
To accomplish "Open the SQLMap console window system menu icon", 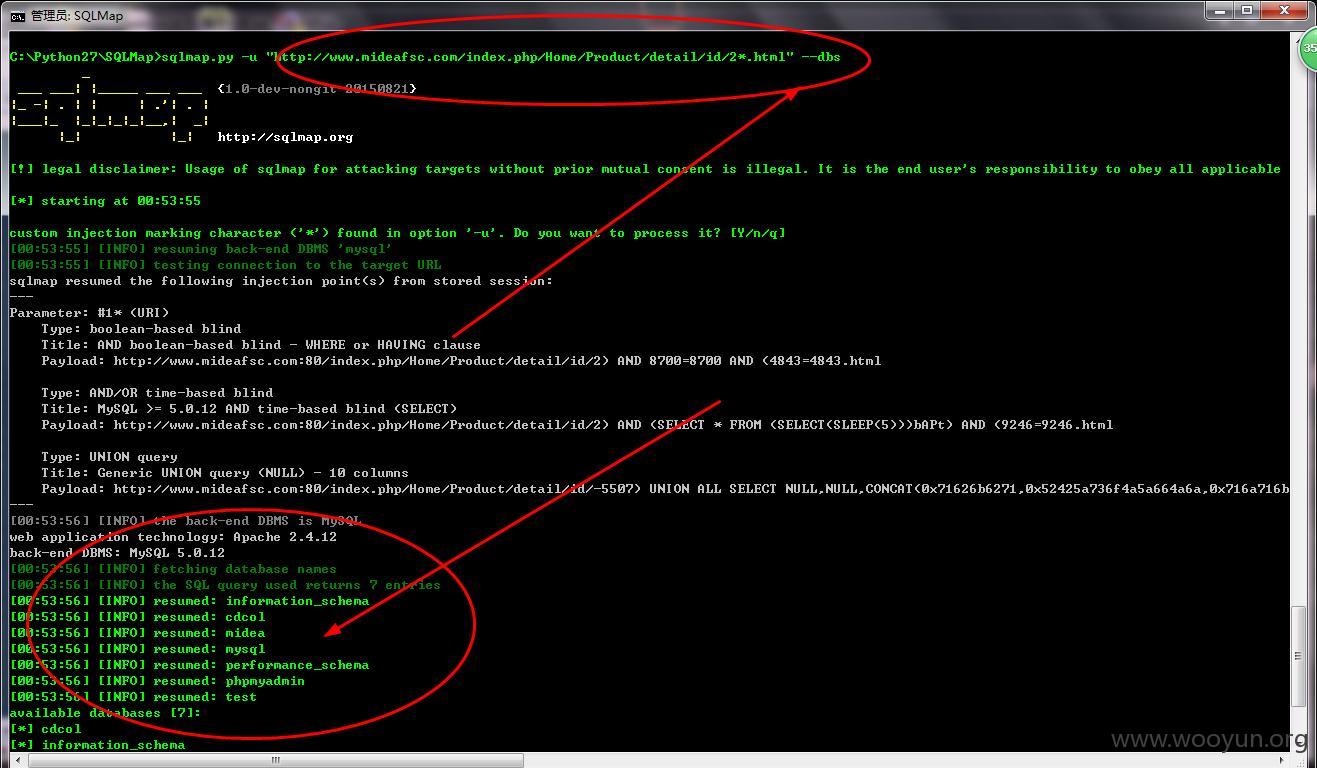I will 17,15.
